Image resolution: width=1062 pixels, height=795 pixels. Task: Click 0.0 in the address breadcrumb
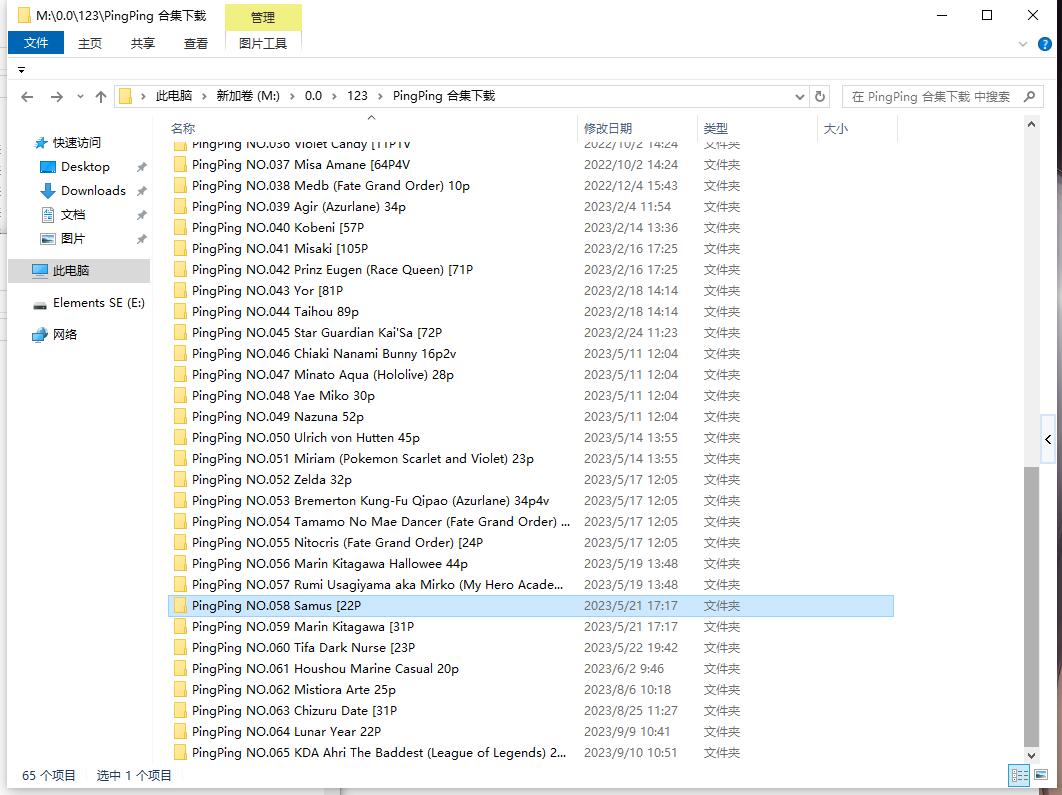point(313,96)
